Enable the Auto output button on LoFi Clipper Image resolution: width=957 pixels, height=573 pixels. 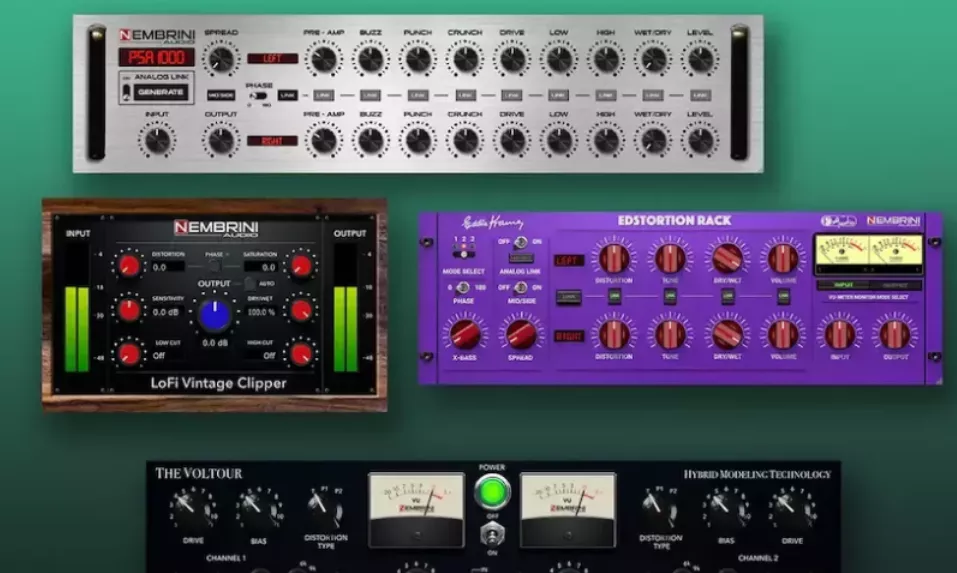click(x=249, y=284)
